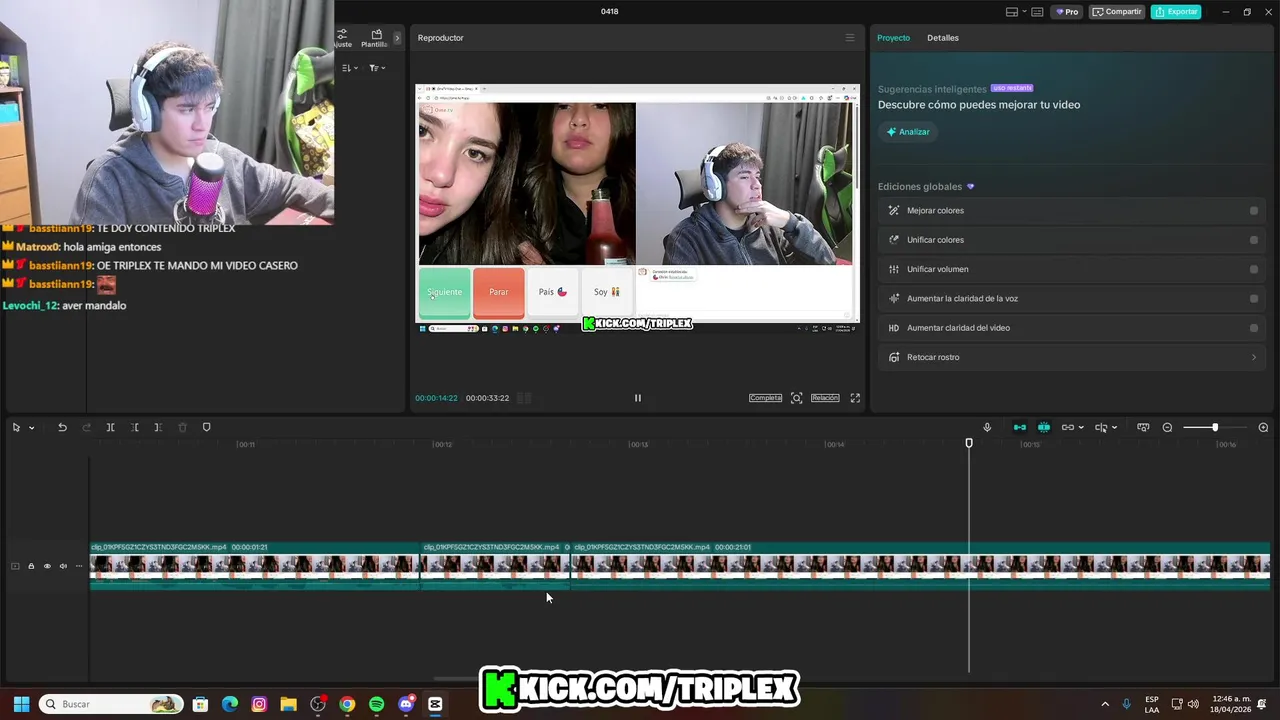Select the first clip ending 00:00:01:21
The image size is (1280, 720).
pos(255,566)
